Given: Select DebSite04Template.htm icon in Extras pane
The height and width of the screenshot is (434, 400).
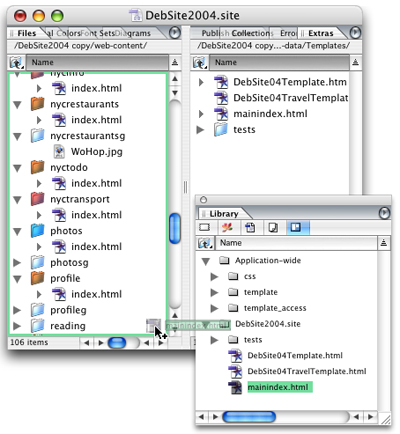Looking at the screenshot, I should [221, 82].
